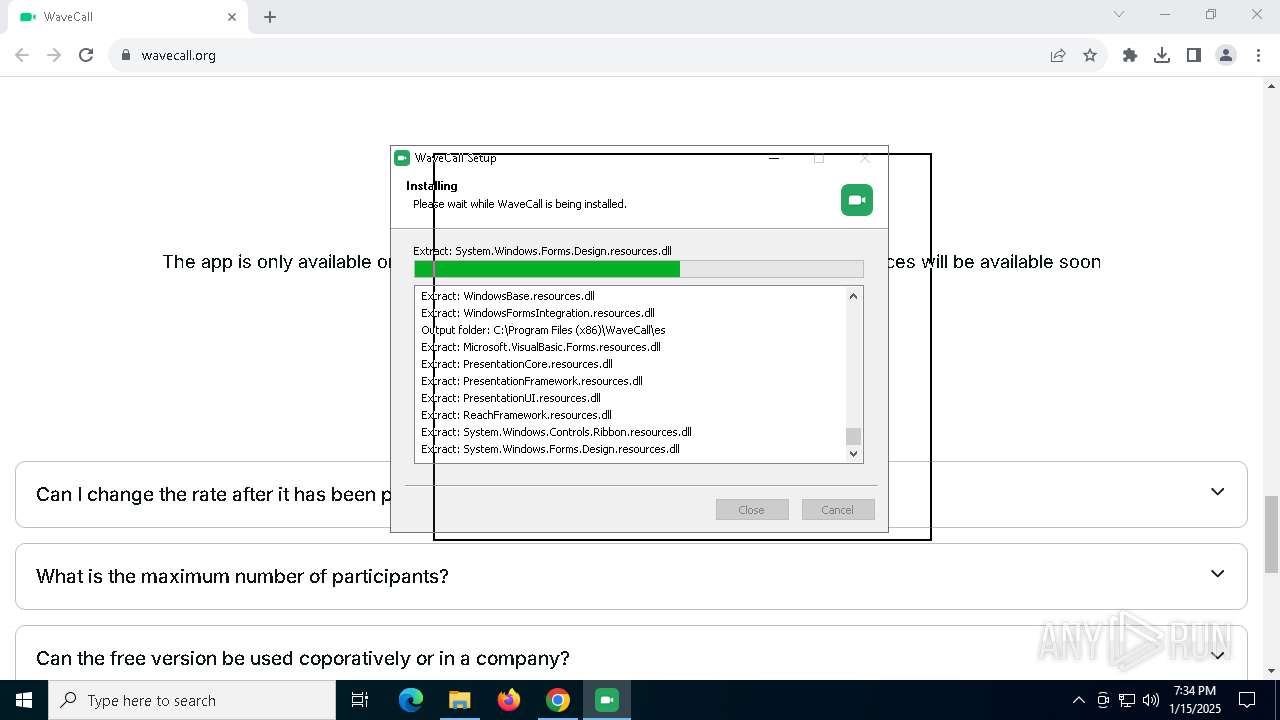Image resolution: width=1280 pixels, height=720 pixels.
Task: Open a new browser tab
Action: pyautogui.click(x=270, y=17)
